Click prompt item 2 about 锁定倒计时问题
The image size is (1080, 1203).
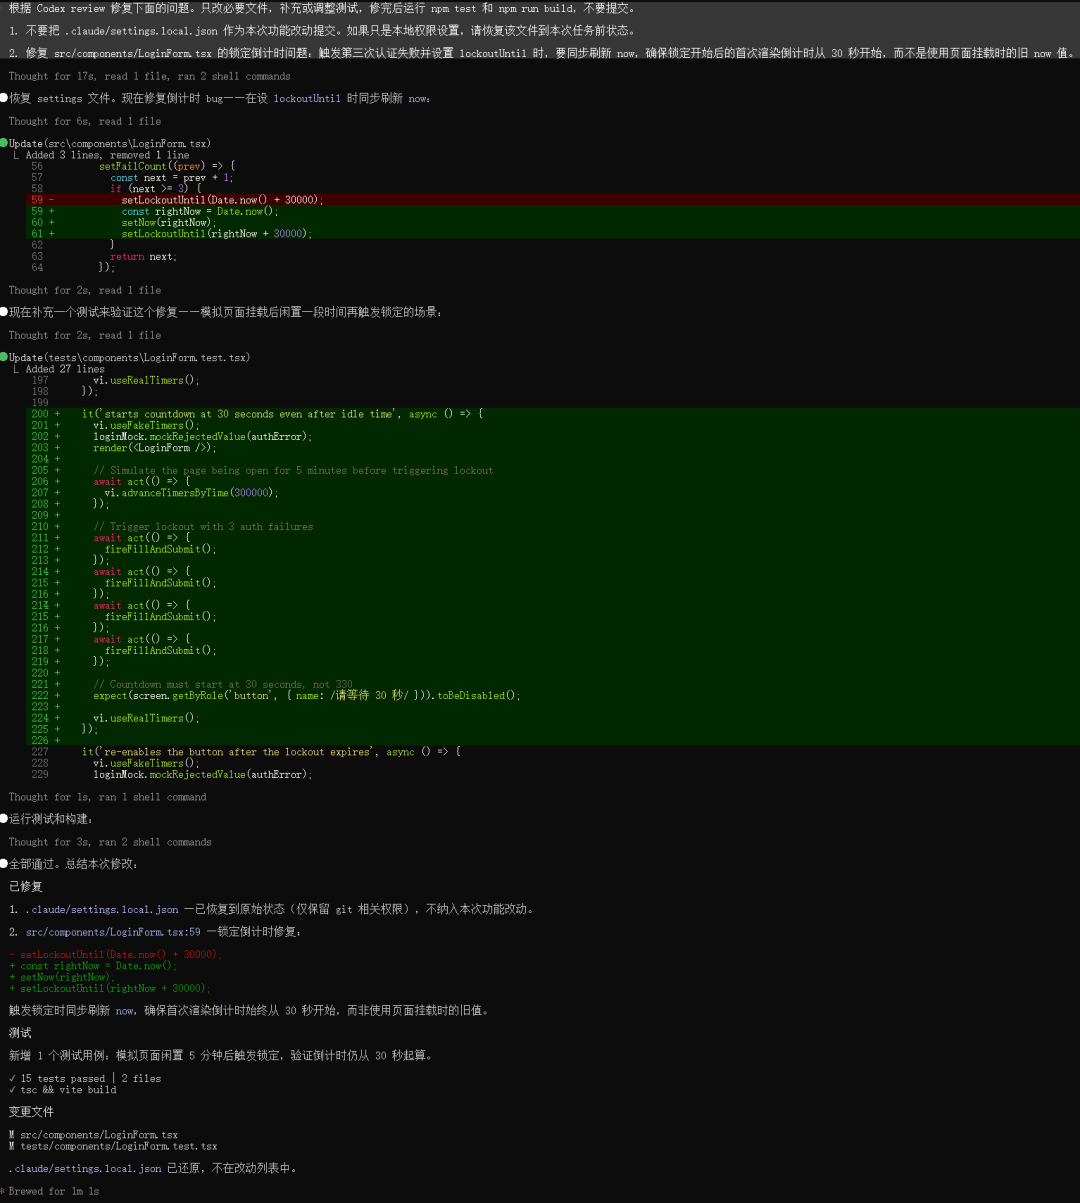543,53
